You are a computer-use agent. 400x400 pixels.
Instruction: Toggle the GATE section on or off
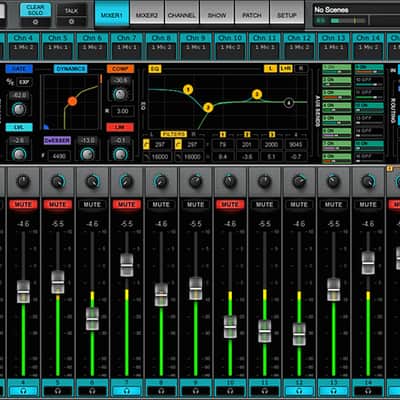point(19,69)
